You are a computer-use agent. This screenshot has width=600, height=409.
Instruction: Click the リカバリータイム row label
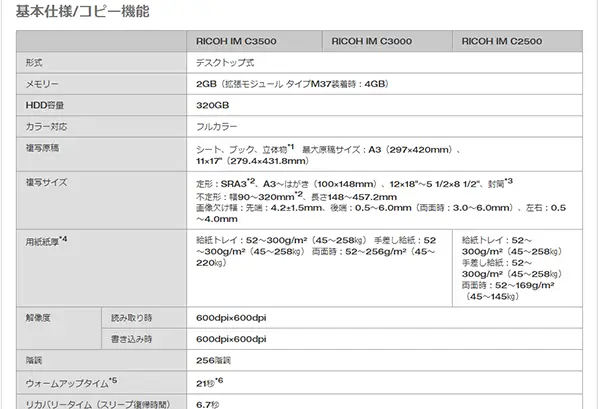101,403
